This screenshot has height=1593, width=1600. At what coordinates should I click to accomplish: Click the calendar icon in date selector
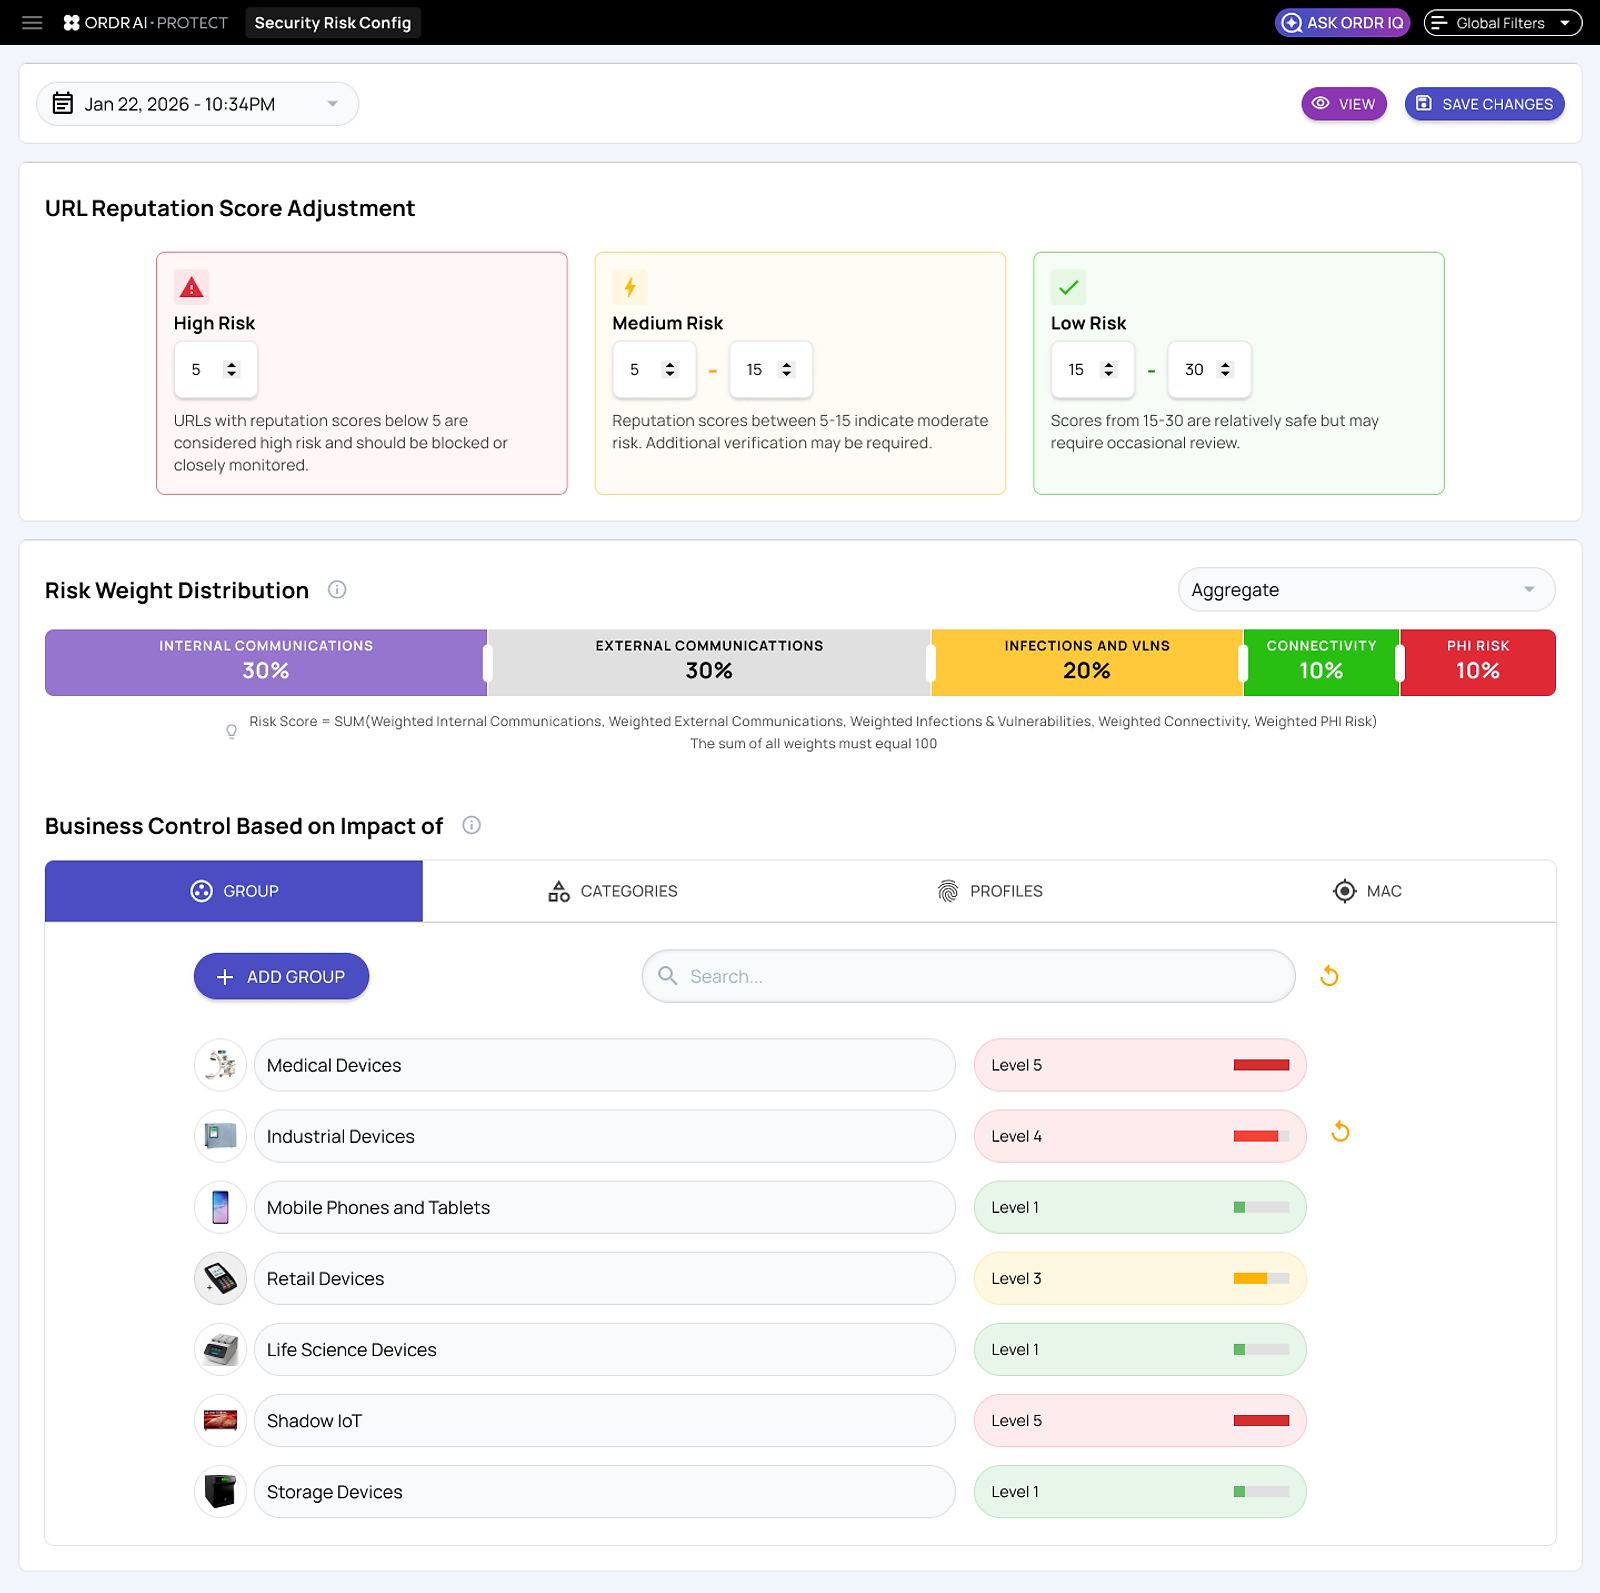(63, 103)
